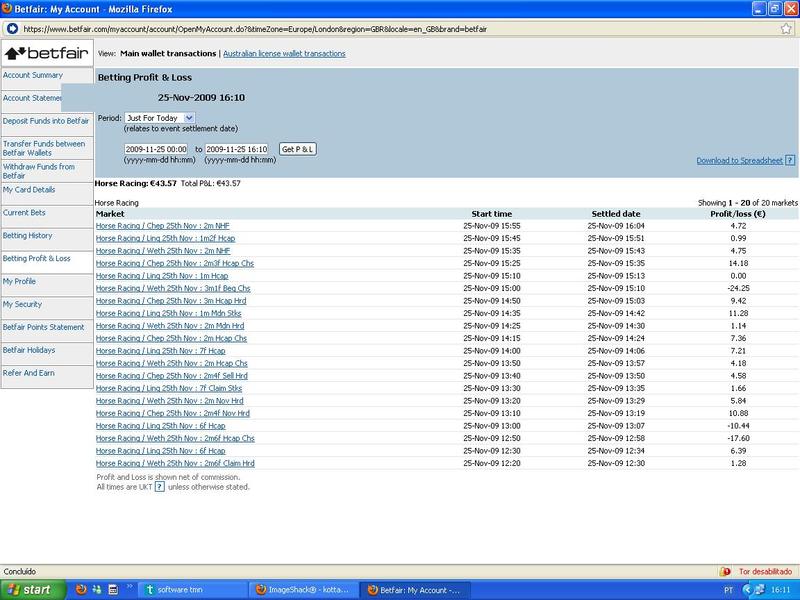Click the UKT help question mark icon
800x600 pixels.
tap(160, 487)
